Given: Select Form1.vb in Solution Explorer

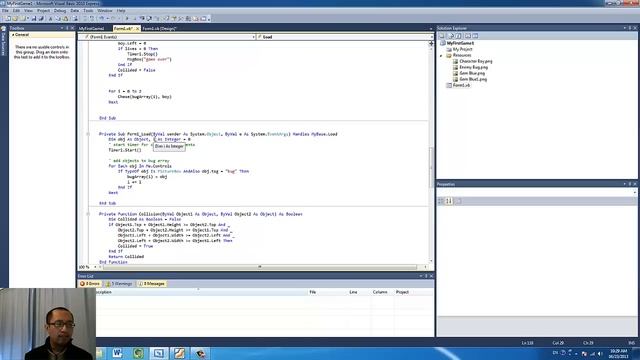Looking at the screenshot, I should 461,85.
